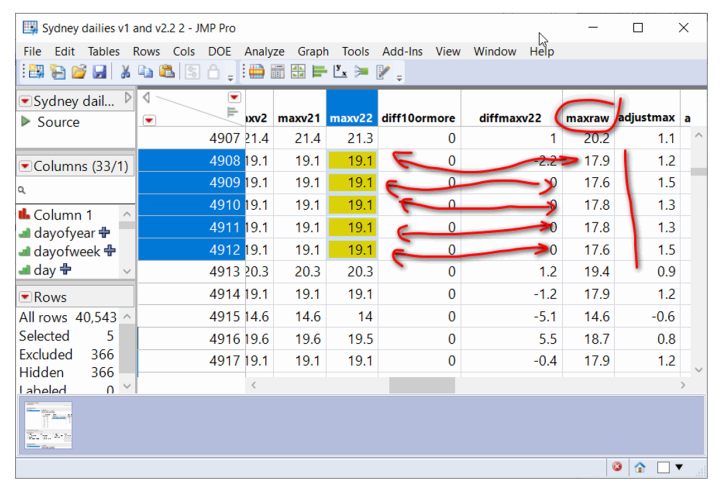Expand the Source script with green triangle
720x491 pixels.
click(26, 122)
